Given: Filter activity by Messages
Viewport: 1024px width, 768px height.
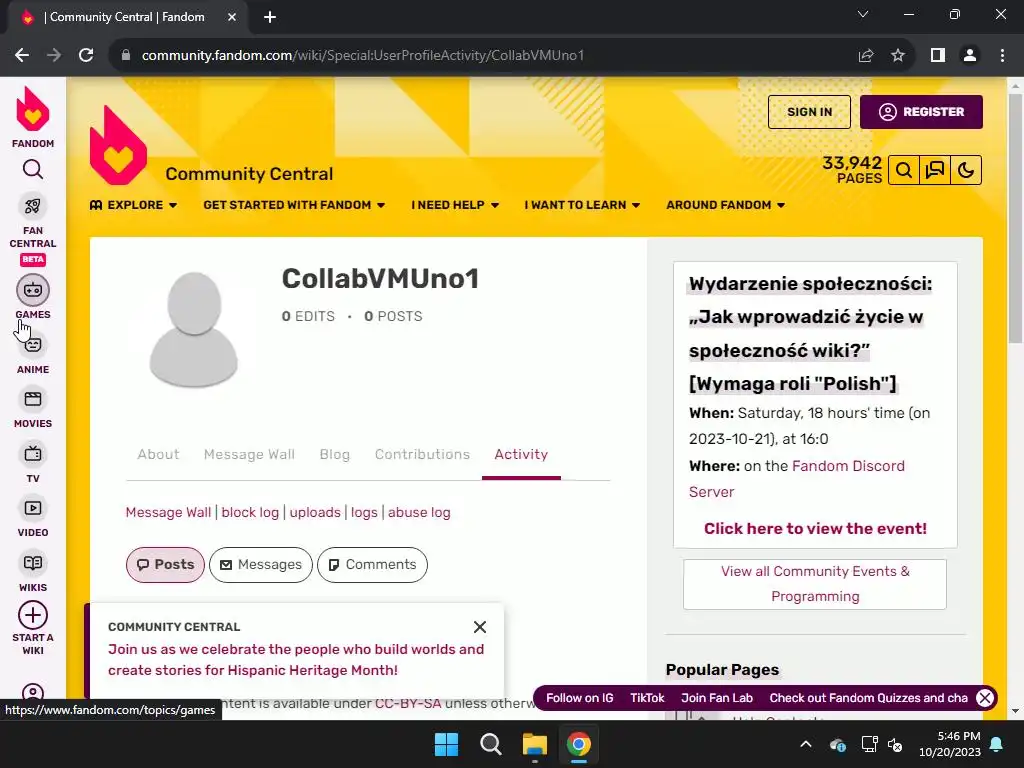Looking at the screenshot, I should pos(261,565).
